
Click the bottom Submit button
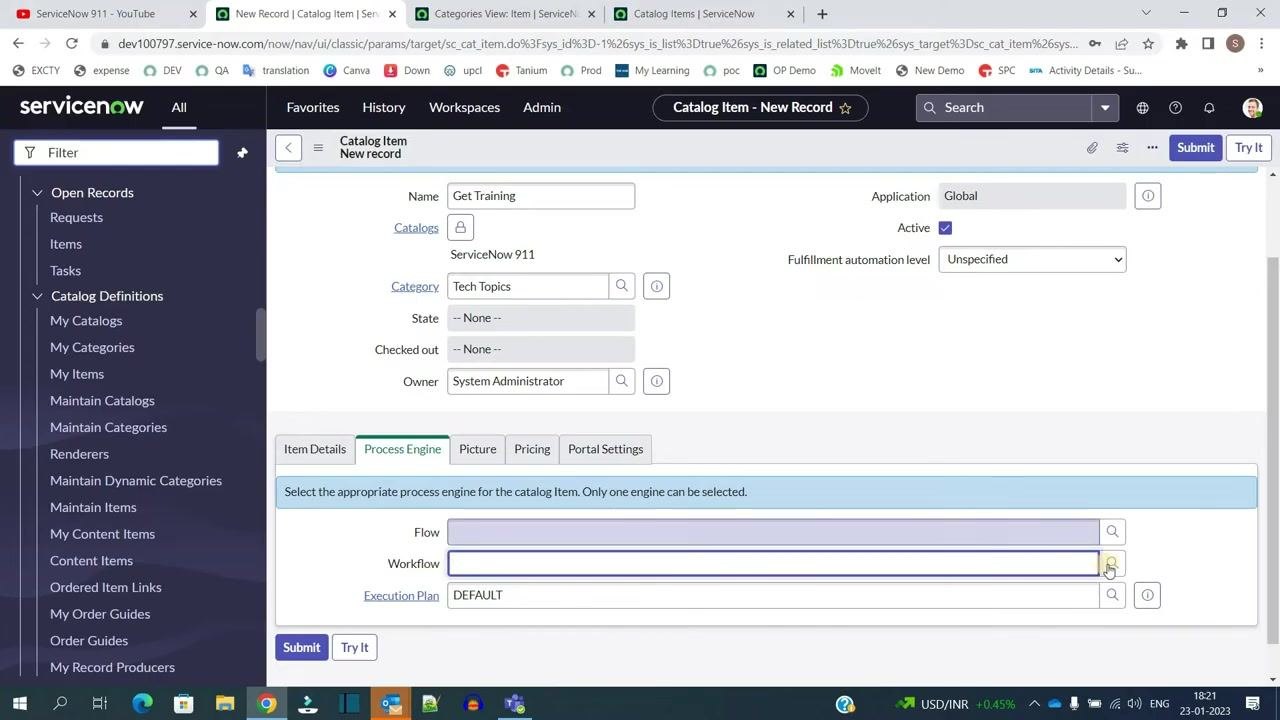click(301, 648)
